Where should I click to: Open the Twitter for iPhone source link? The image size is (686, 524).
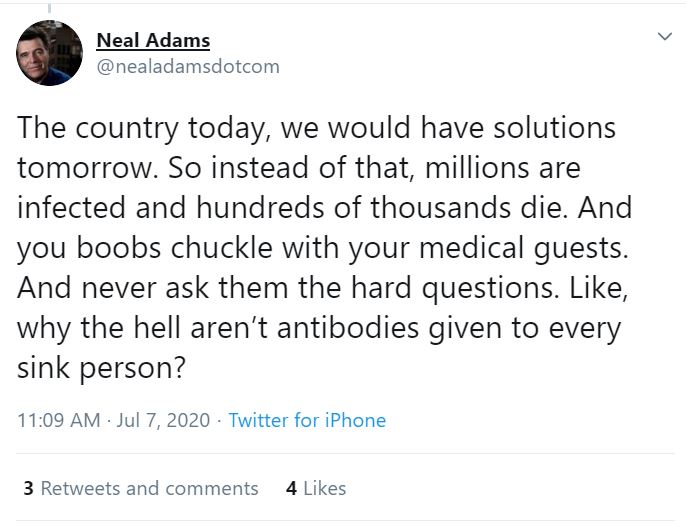(307, 420)
